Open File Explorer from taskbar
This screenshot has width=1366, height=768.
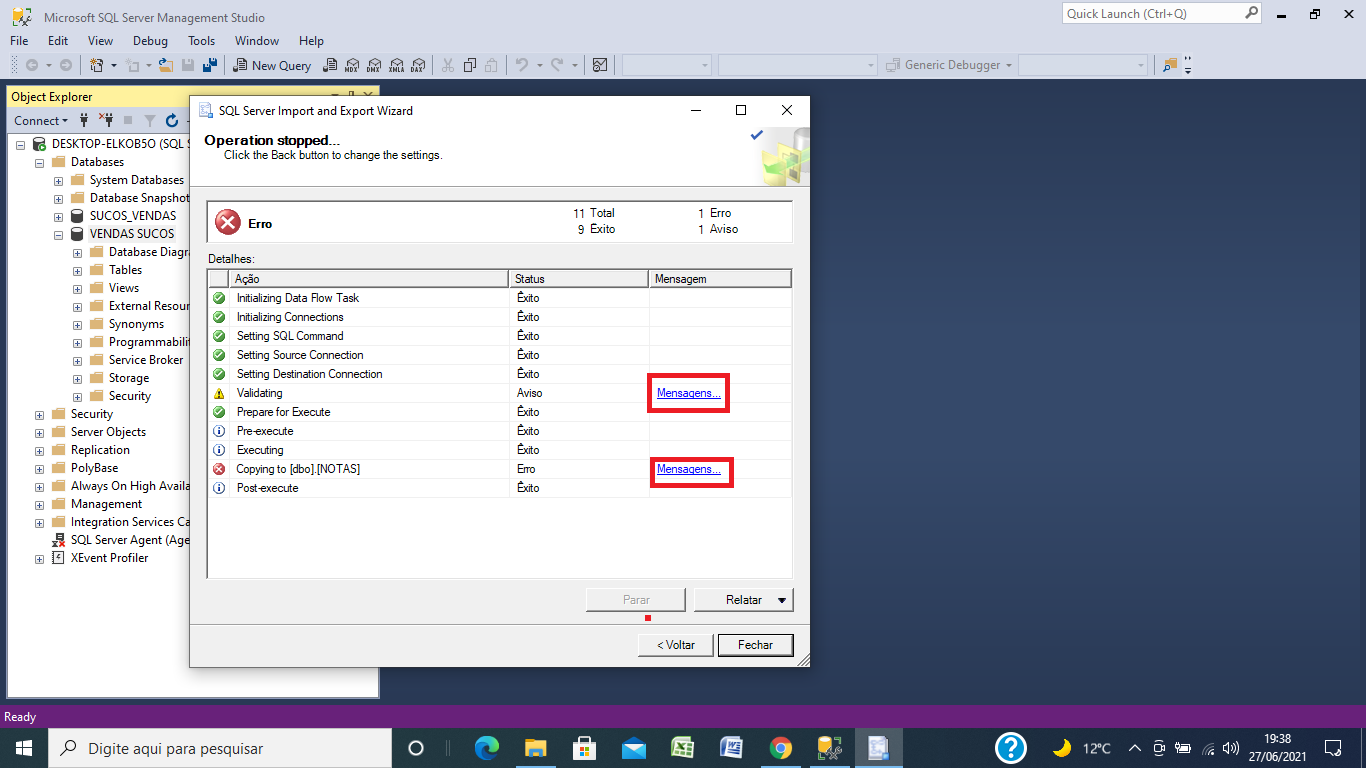coord(536,748)
